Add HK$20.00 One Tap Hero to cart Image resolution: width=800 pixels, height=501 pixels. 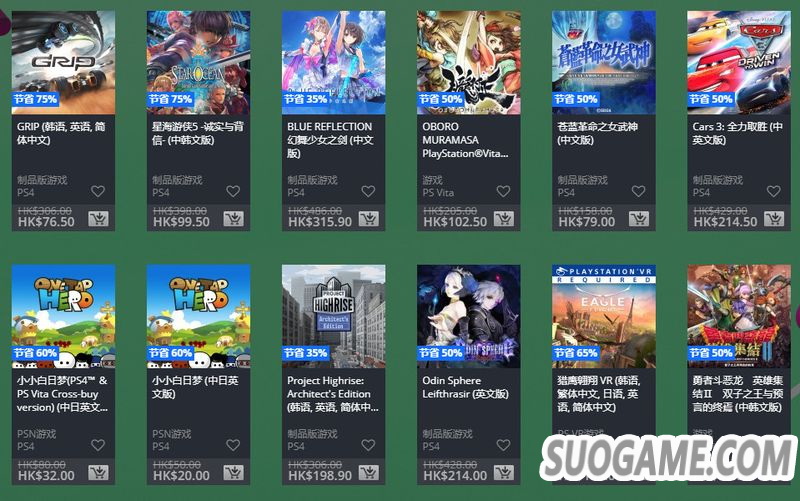[x=233, y=473]
